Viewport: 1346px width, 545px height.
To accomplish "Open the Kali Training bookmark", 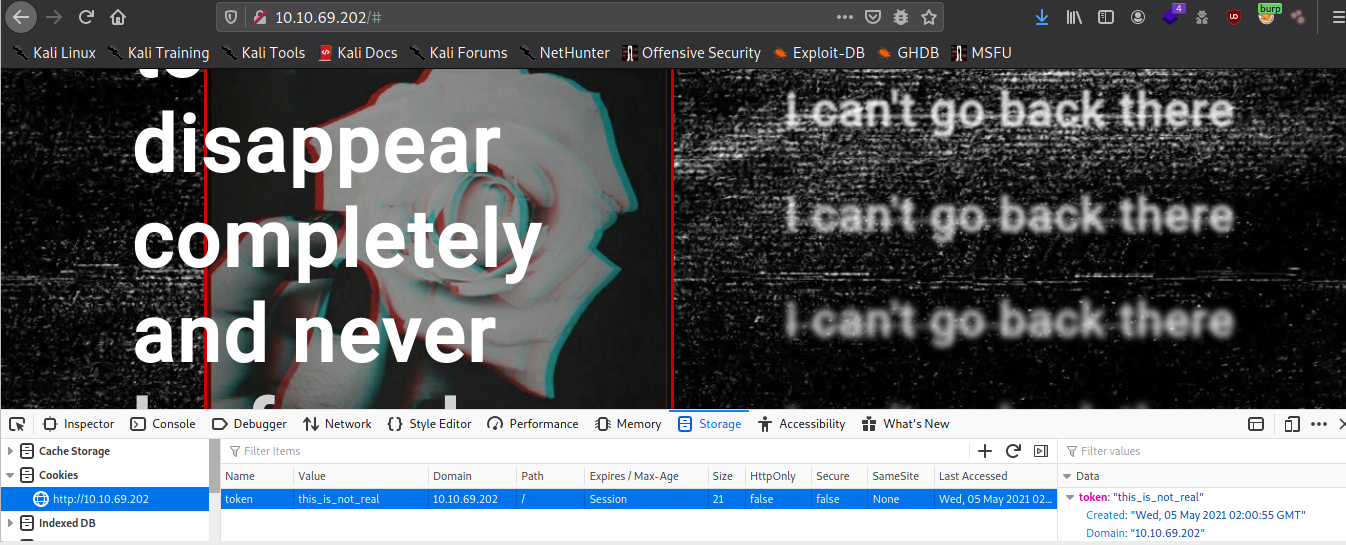I will [x=159, y=52].
